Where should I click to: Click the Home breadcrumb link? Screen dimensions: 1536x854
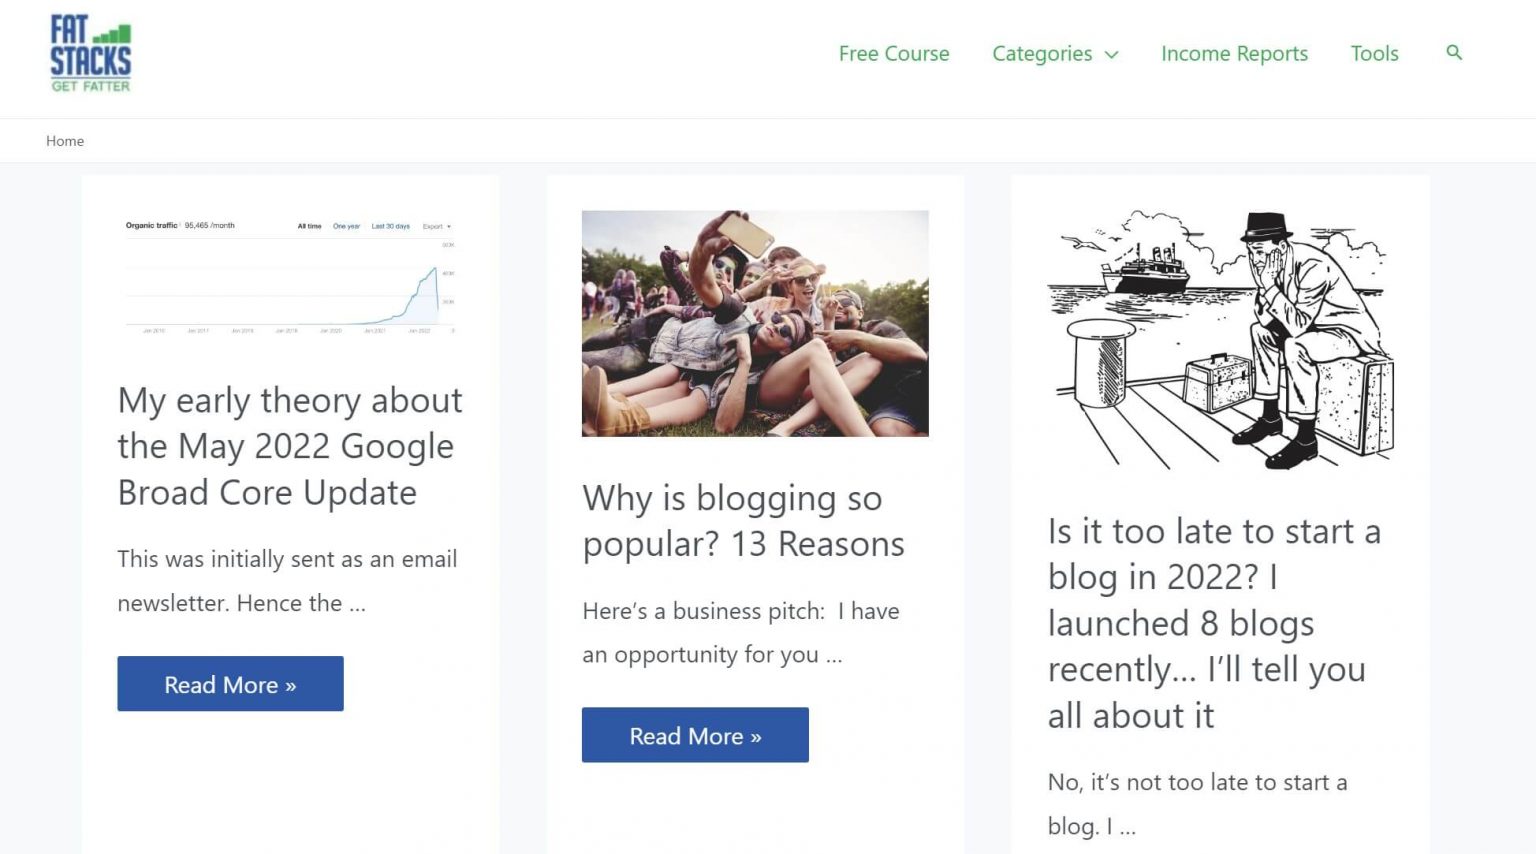click(x=64, y=140)
